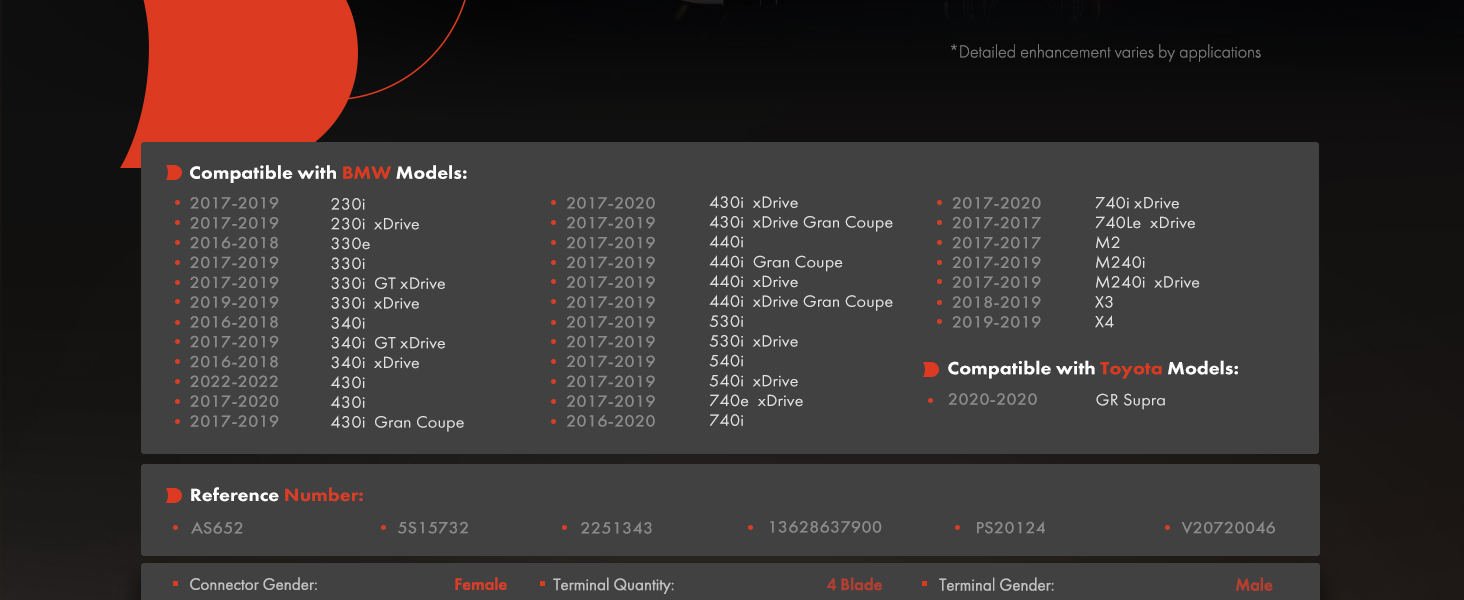Screen dimensions: 1464x600
Task: Click the "330e" model entry
Action: [x=351, y=243]
